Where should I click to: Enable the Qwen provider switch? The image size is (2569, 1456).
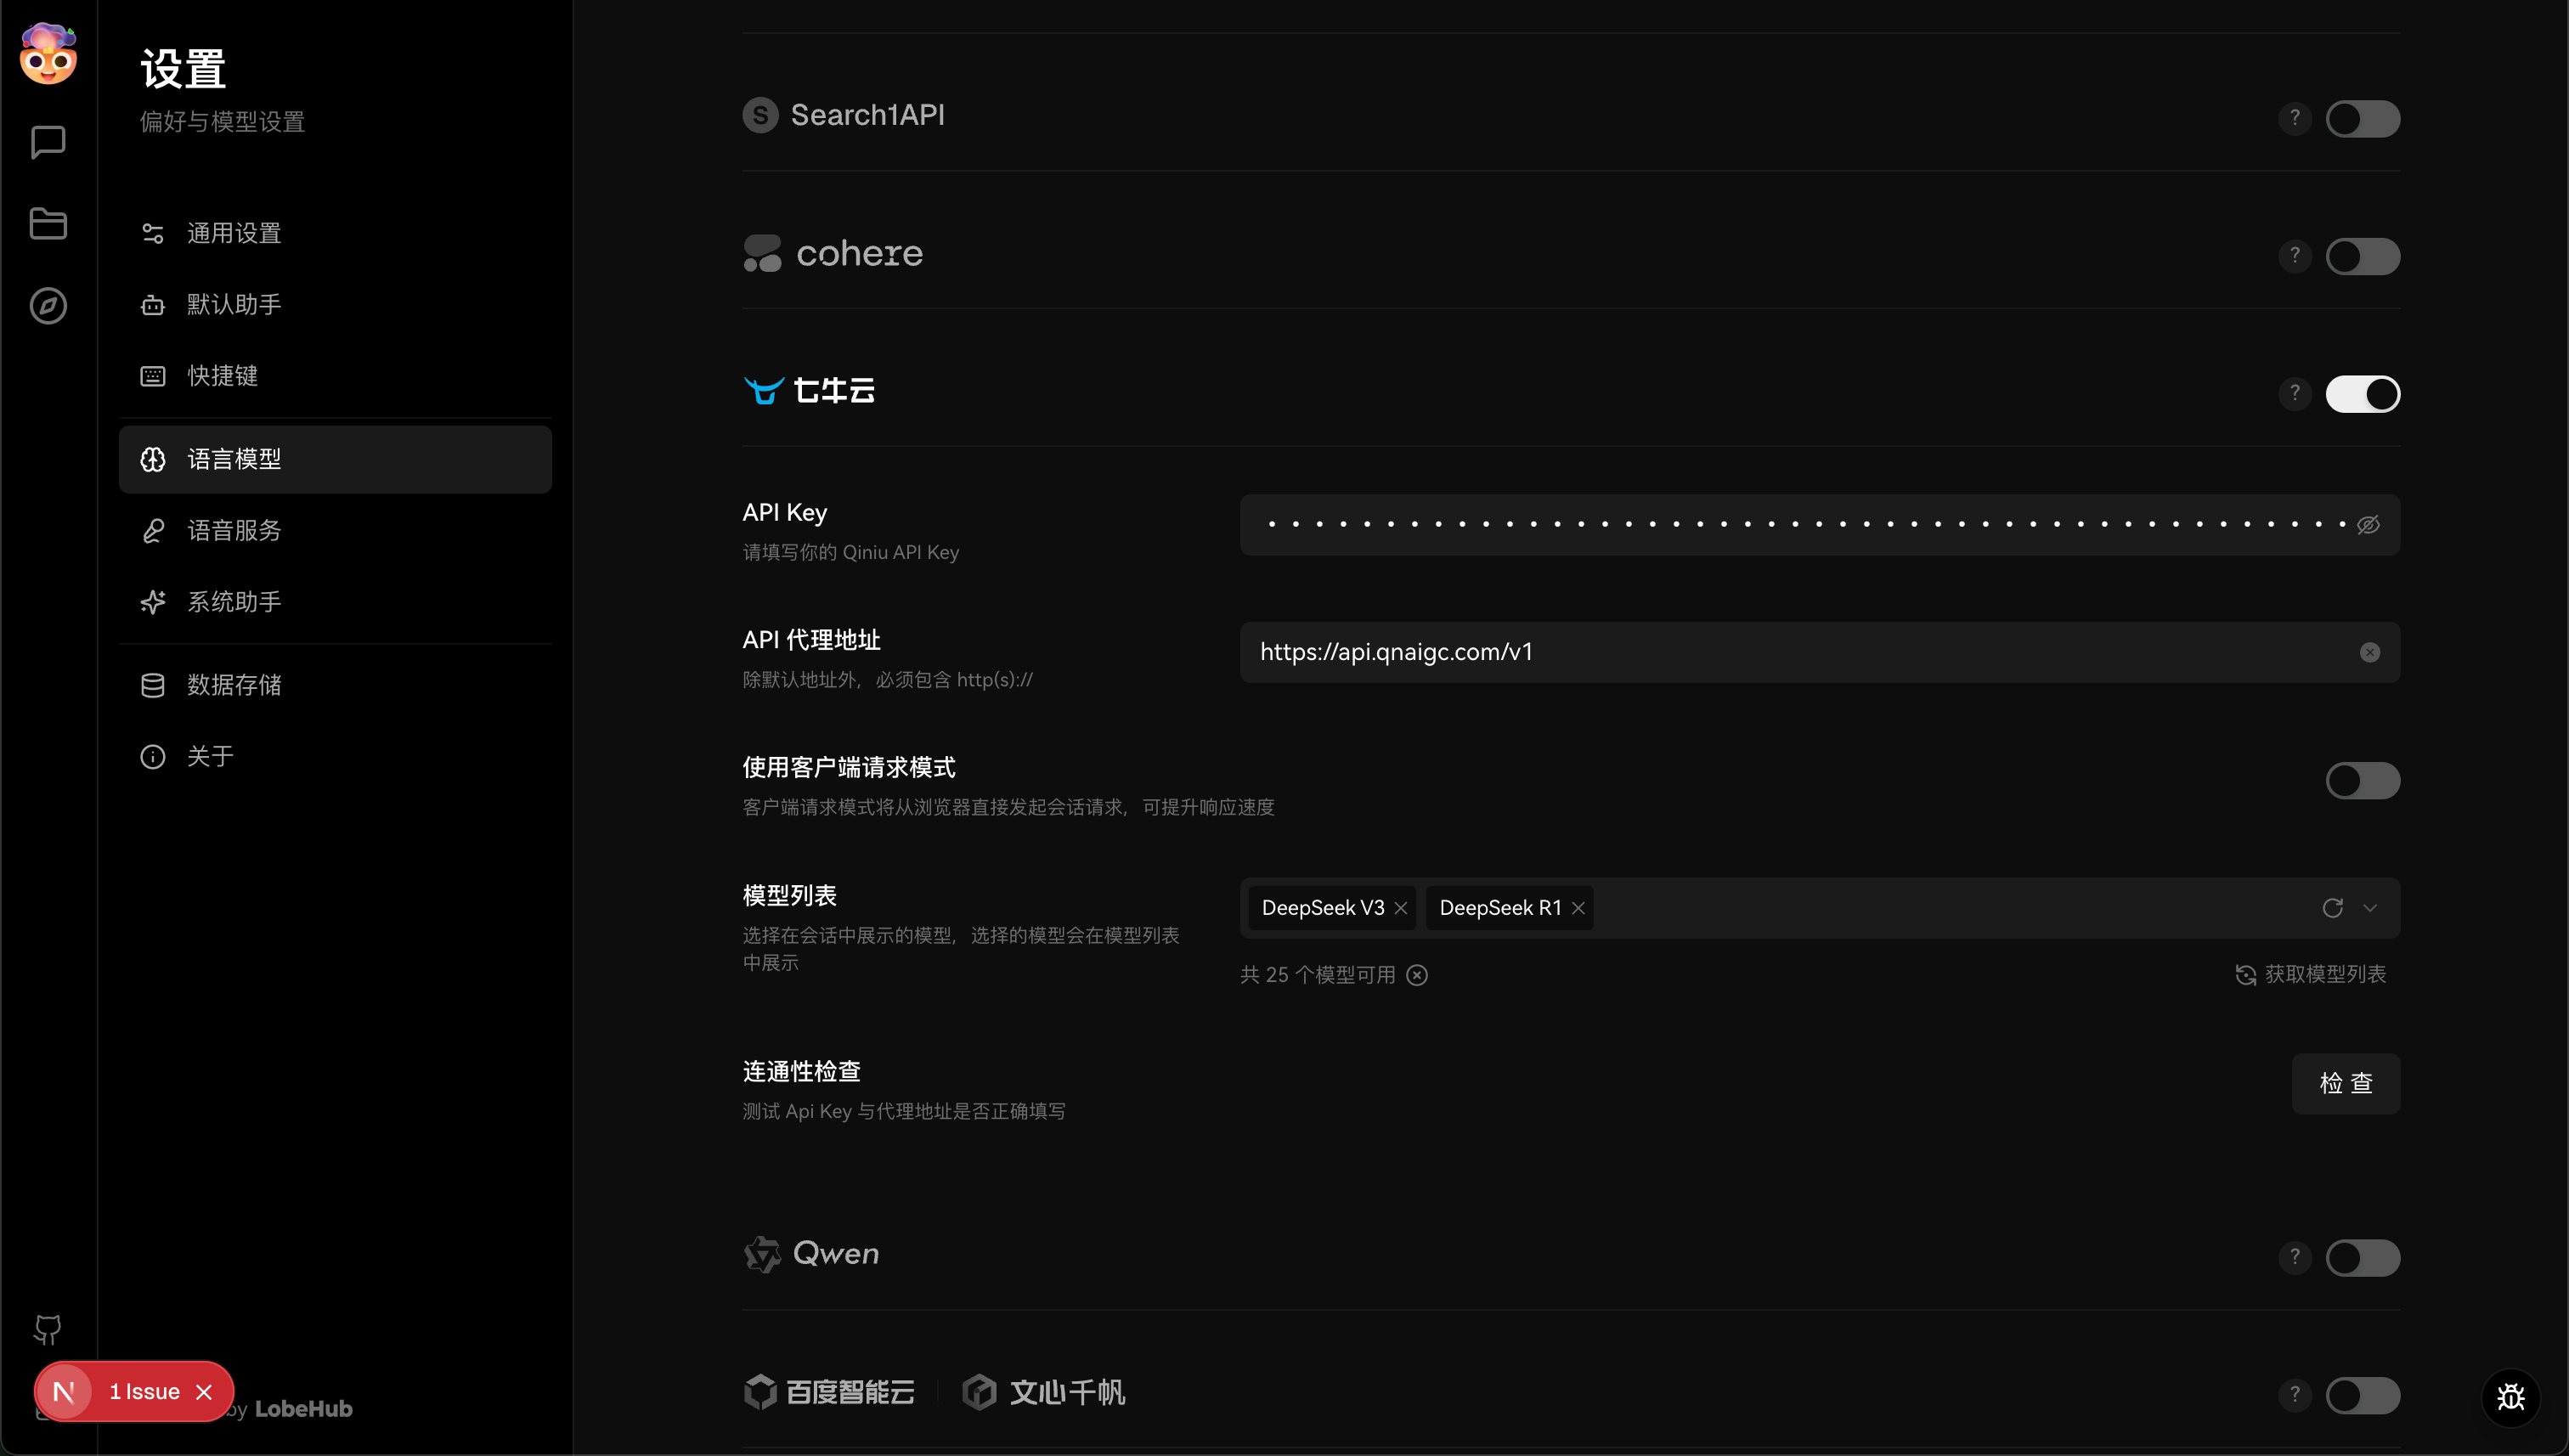(x=2362, y=1257)
